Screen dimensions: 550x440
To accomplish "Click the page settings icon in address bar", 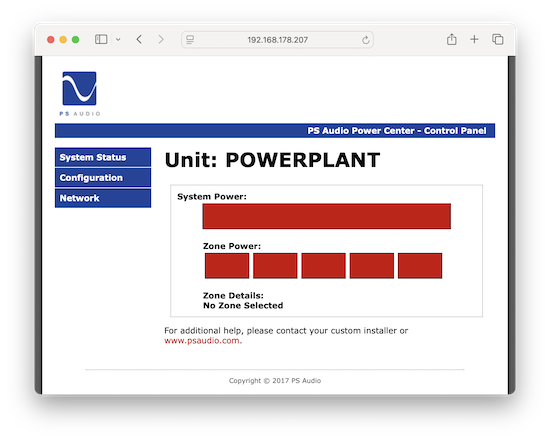I will [190, 40].
